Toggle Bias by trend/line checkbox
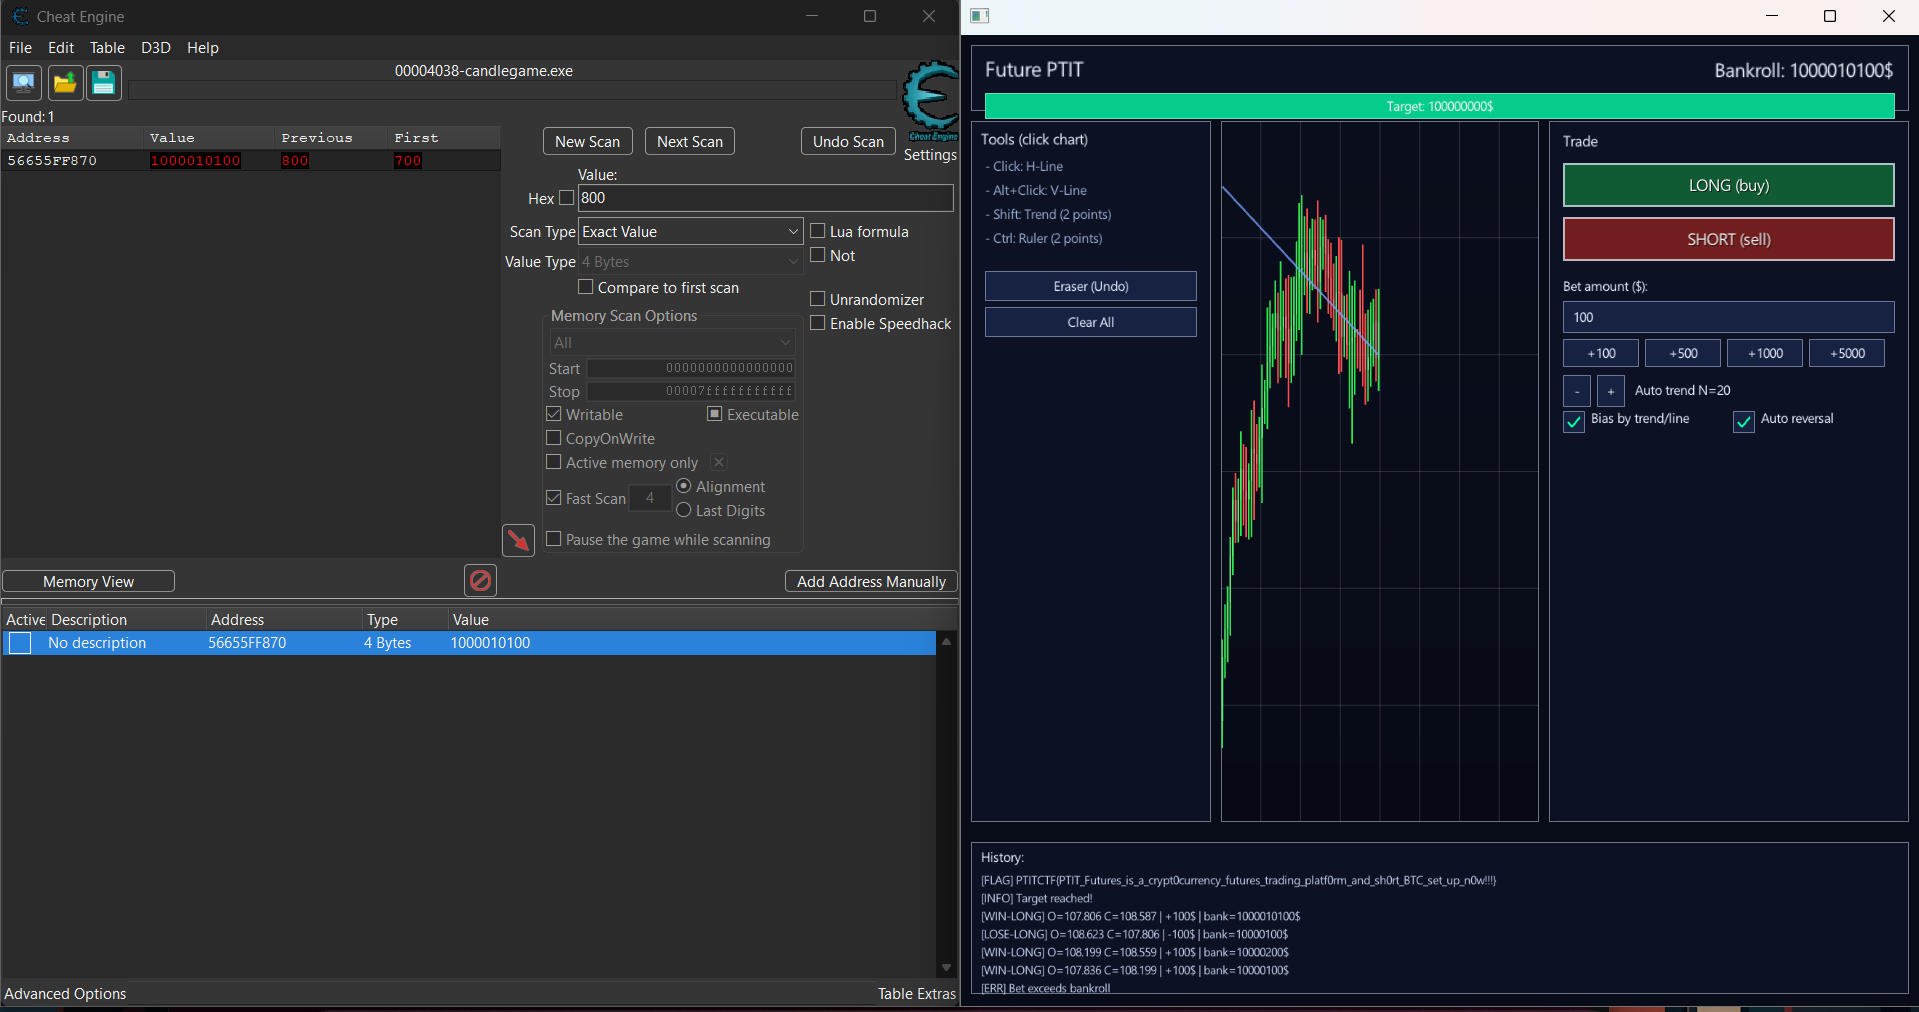The width and height of the screenshot is (1919, 1012). tap(1574, 421)
